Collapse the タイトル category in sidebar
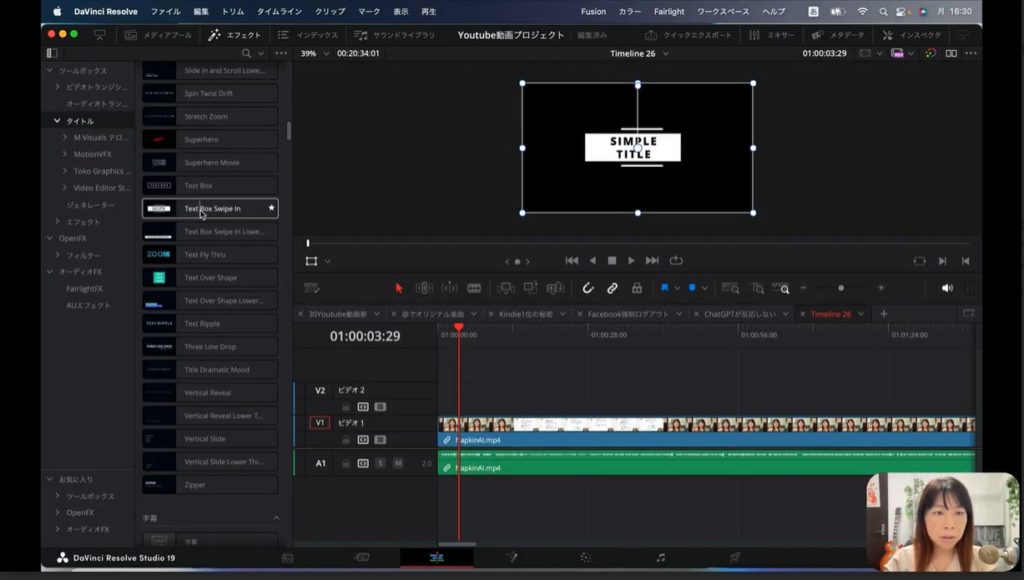This screenshot has width=1024, height=580. click(x=57, y=121)
